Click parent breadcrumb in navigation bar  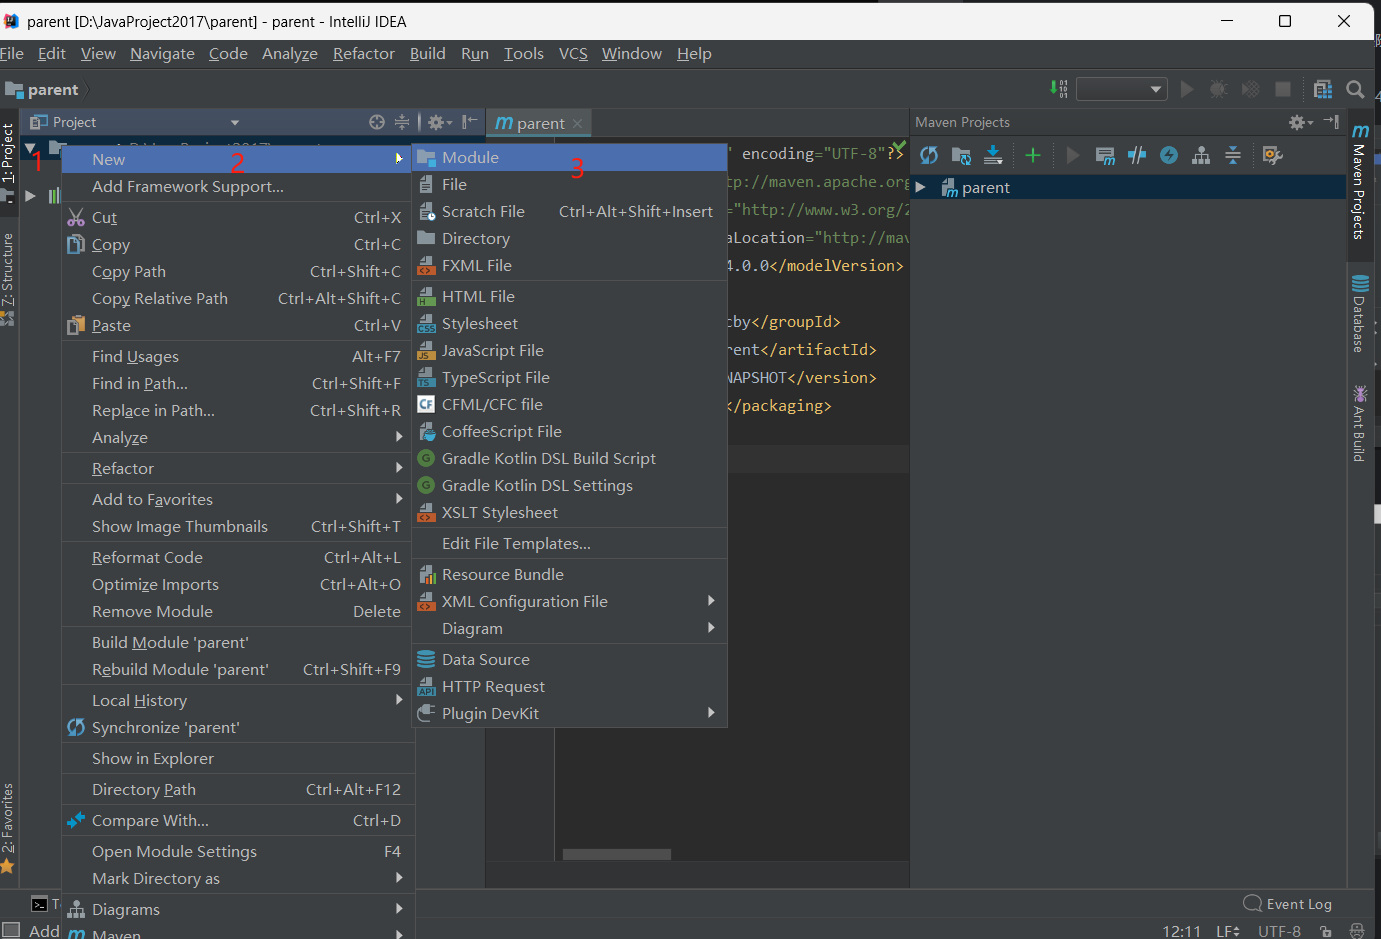click(x=42, y=90)
